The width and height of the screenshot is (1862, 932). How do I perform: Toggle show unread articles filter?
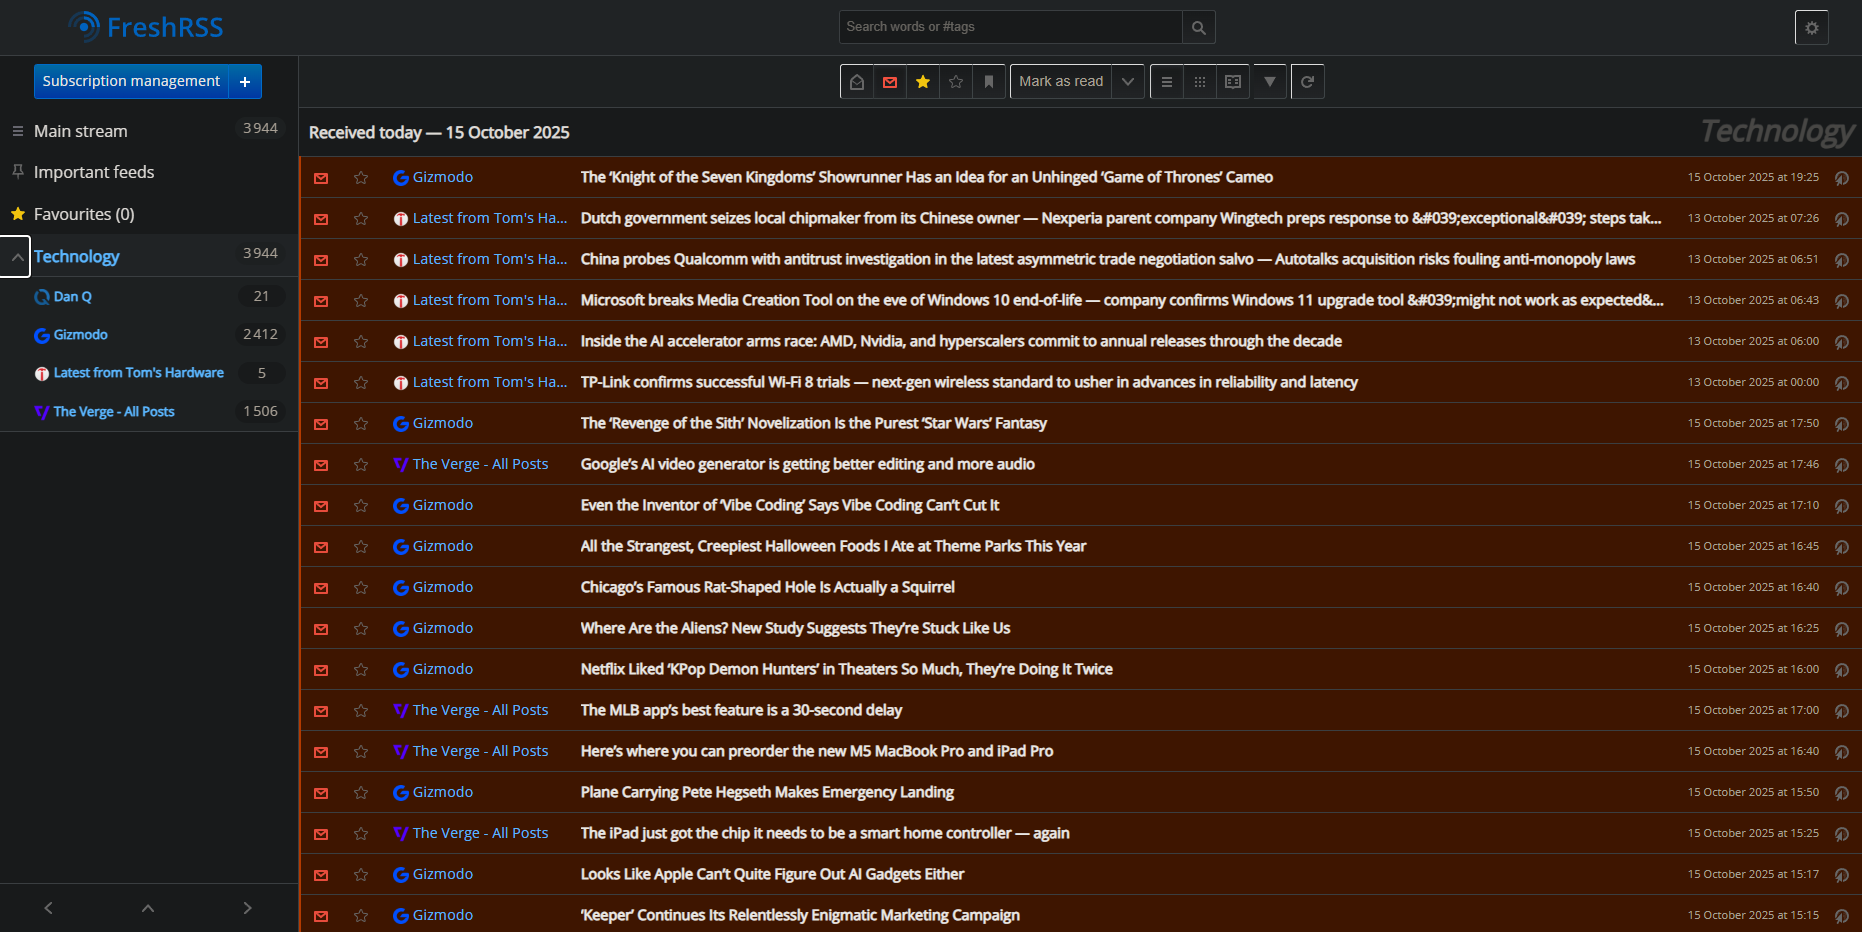[x=890, y=82]
